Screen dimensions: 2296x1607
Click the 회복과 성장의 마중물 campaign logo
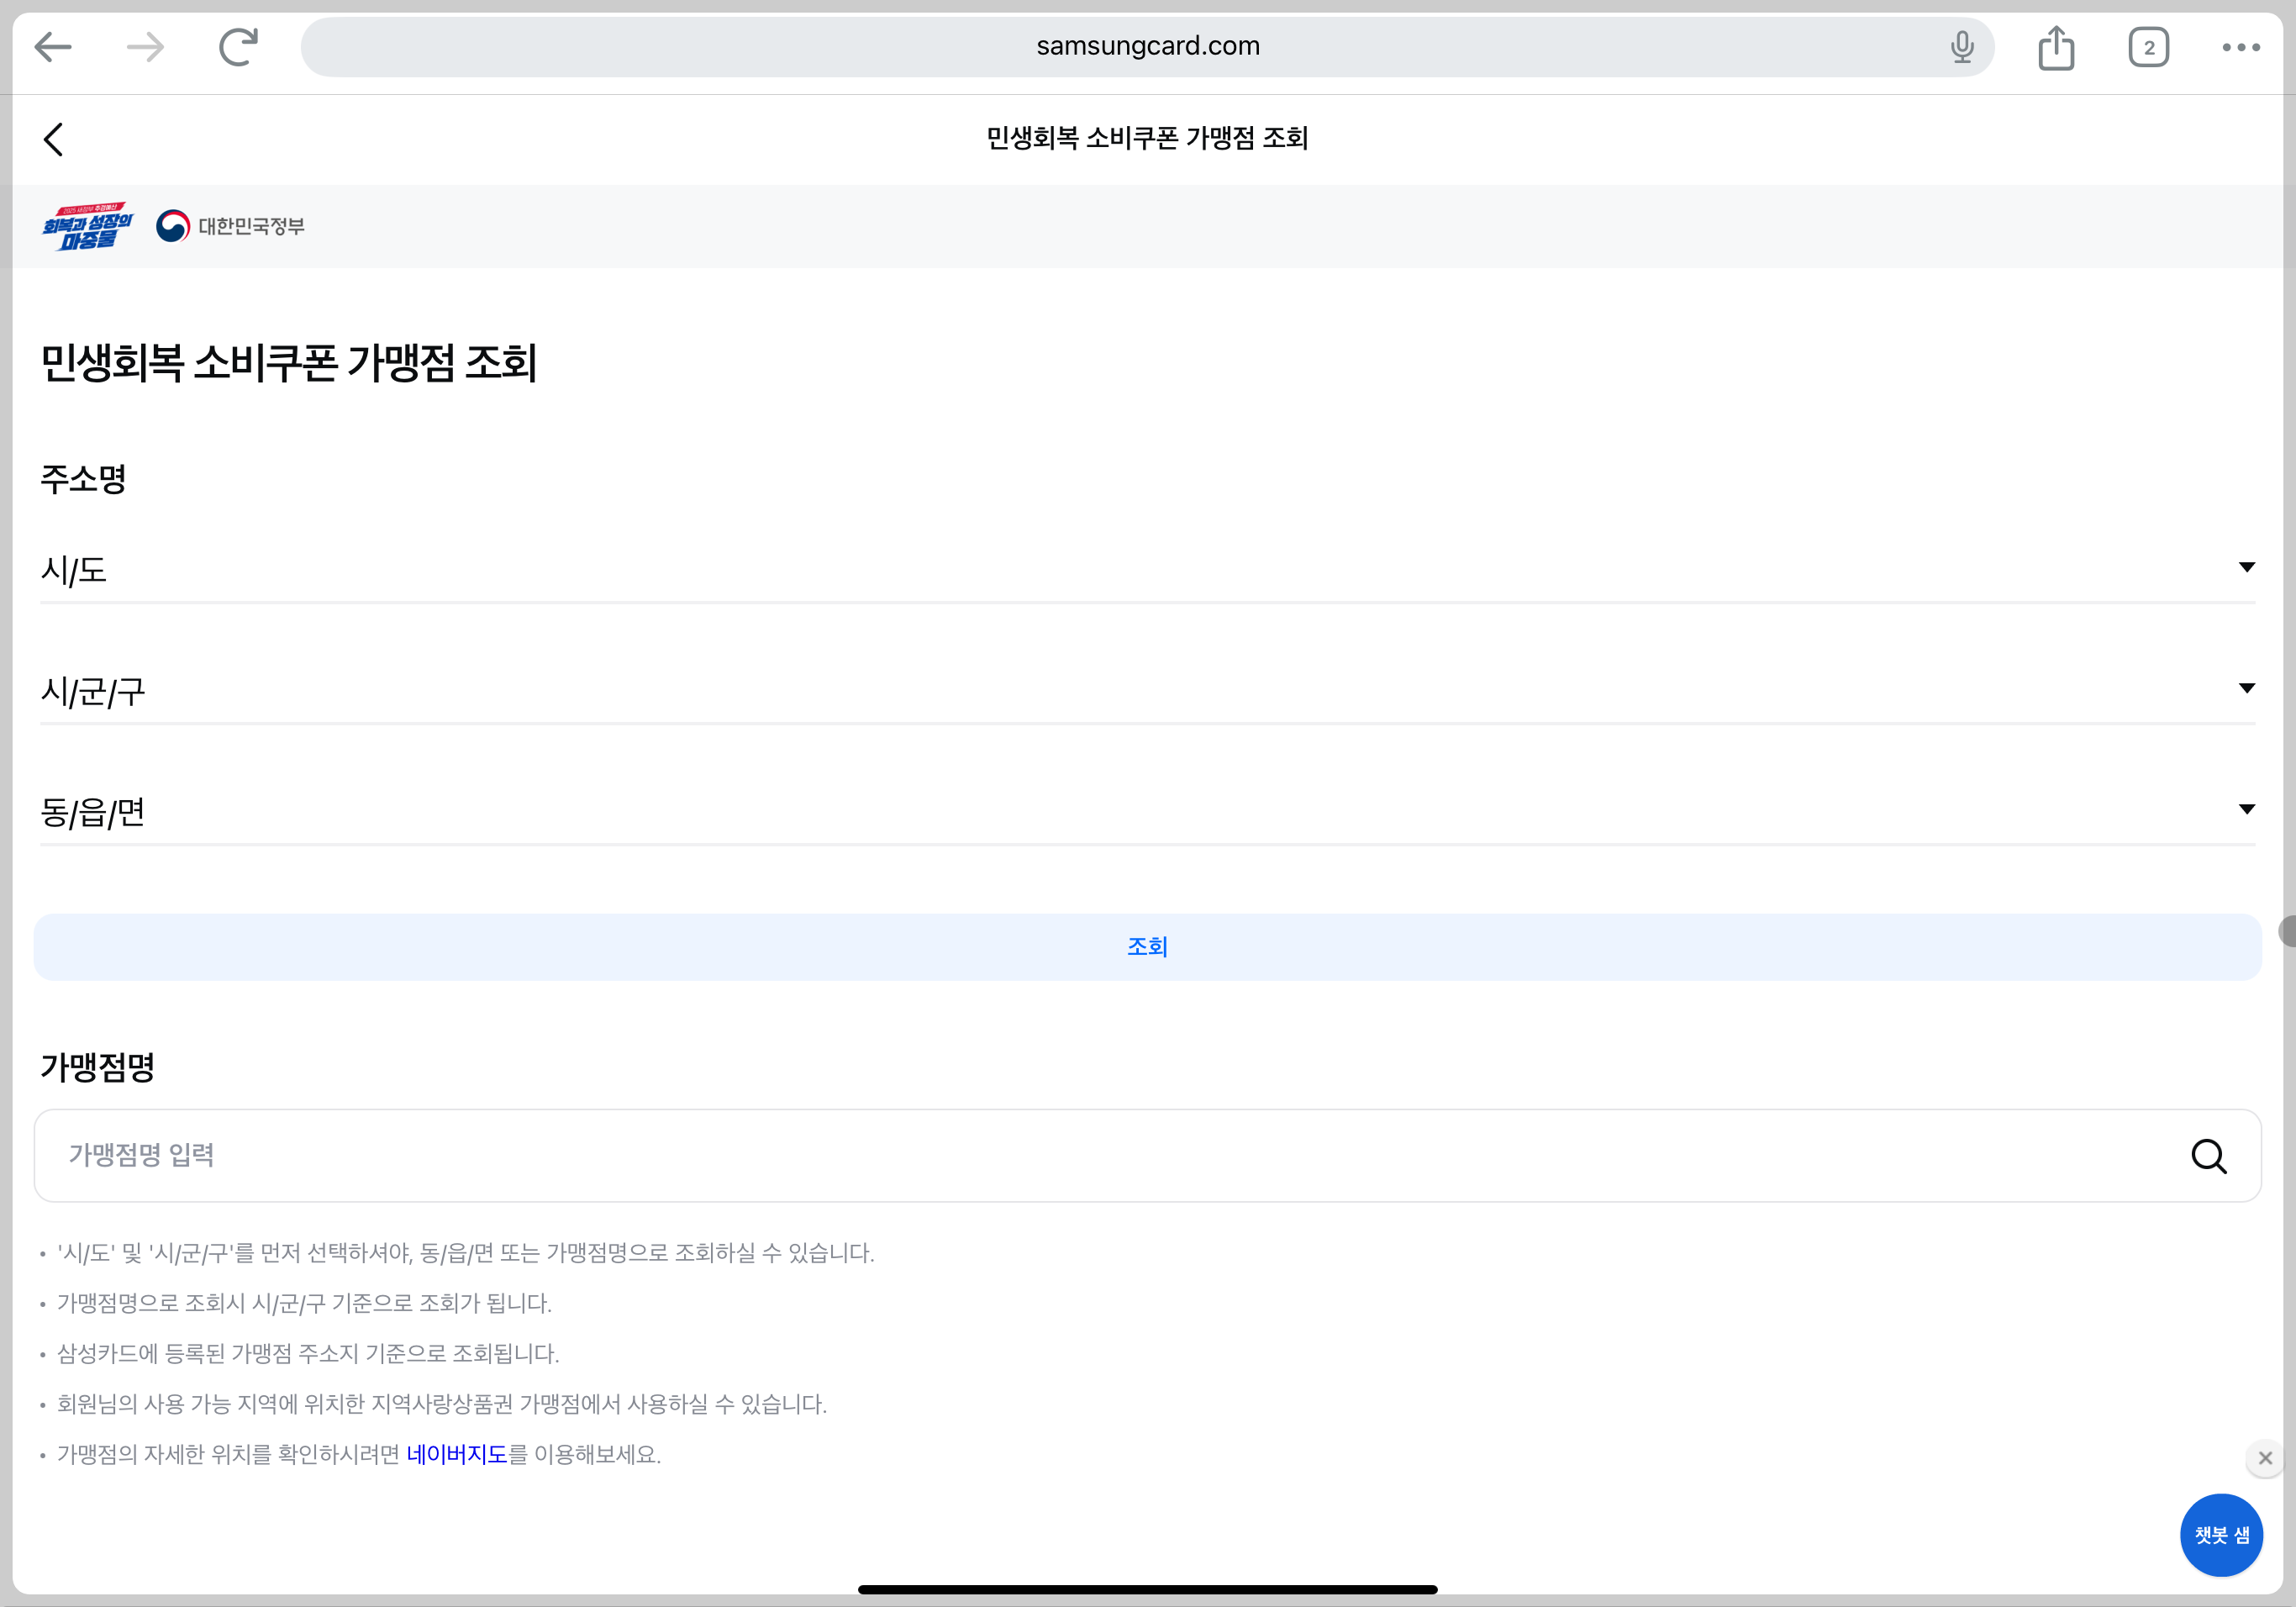[87, 227]
